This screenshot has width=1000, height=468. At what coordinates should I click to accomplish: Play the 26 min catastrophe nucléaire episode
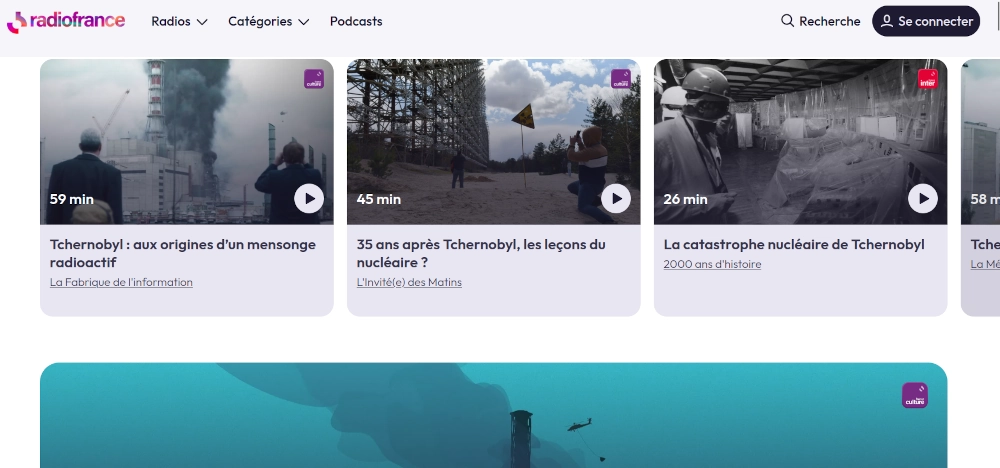(x=923, y=199)
